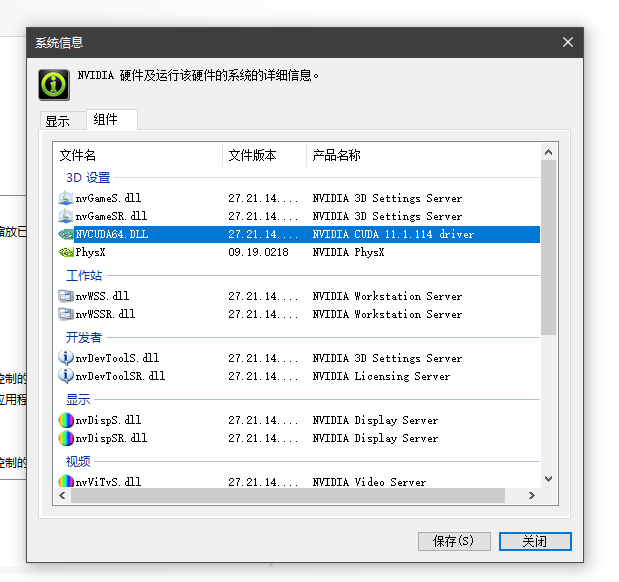Image resolution: width=619 pixels, height=582 pixels.
Task: Collapse the 工作站 group header
Action: coord(84,275)
